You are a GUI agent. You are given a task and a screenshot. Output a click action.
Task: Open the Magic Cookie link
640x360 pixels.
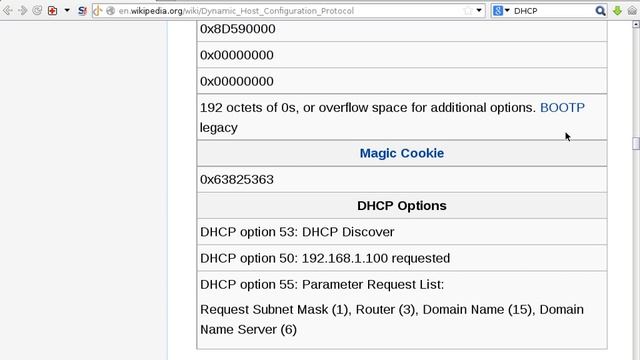pos(402,153)
